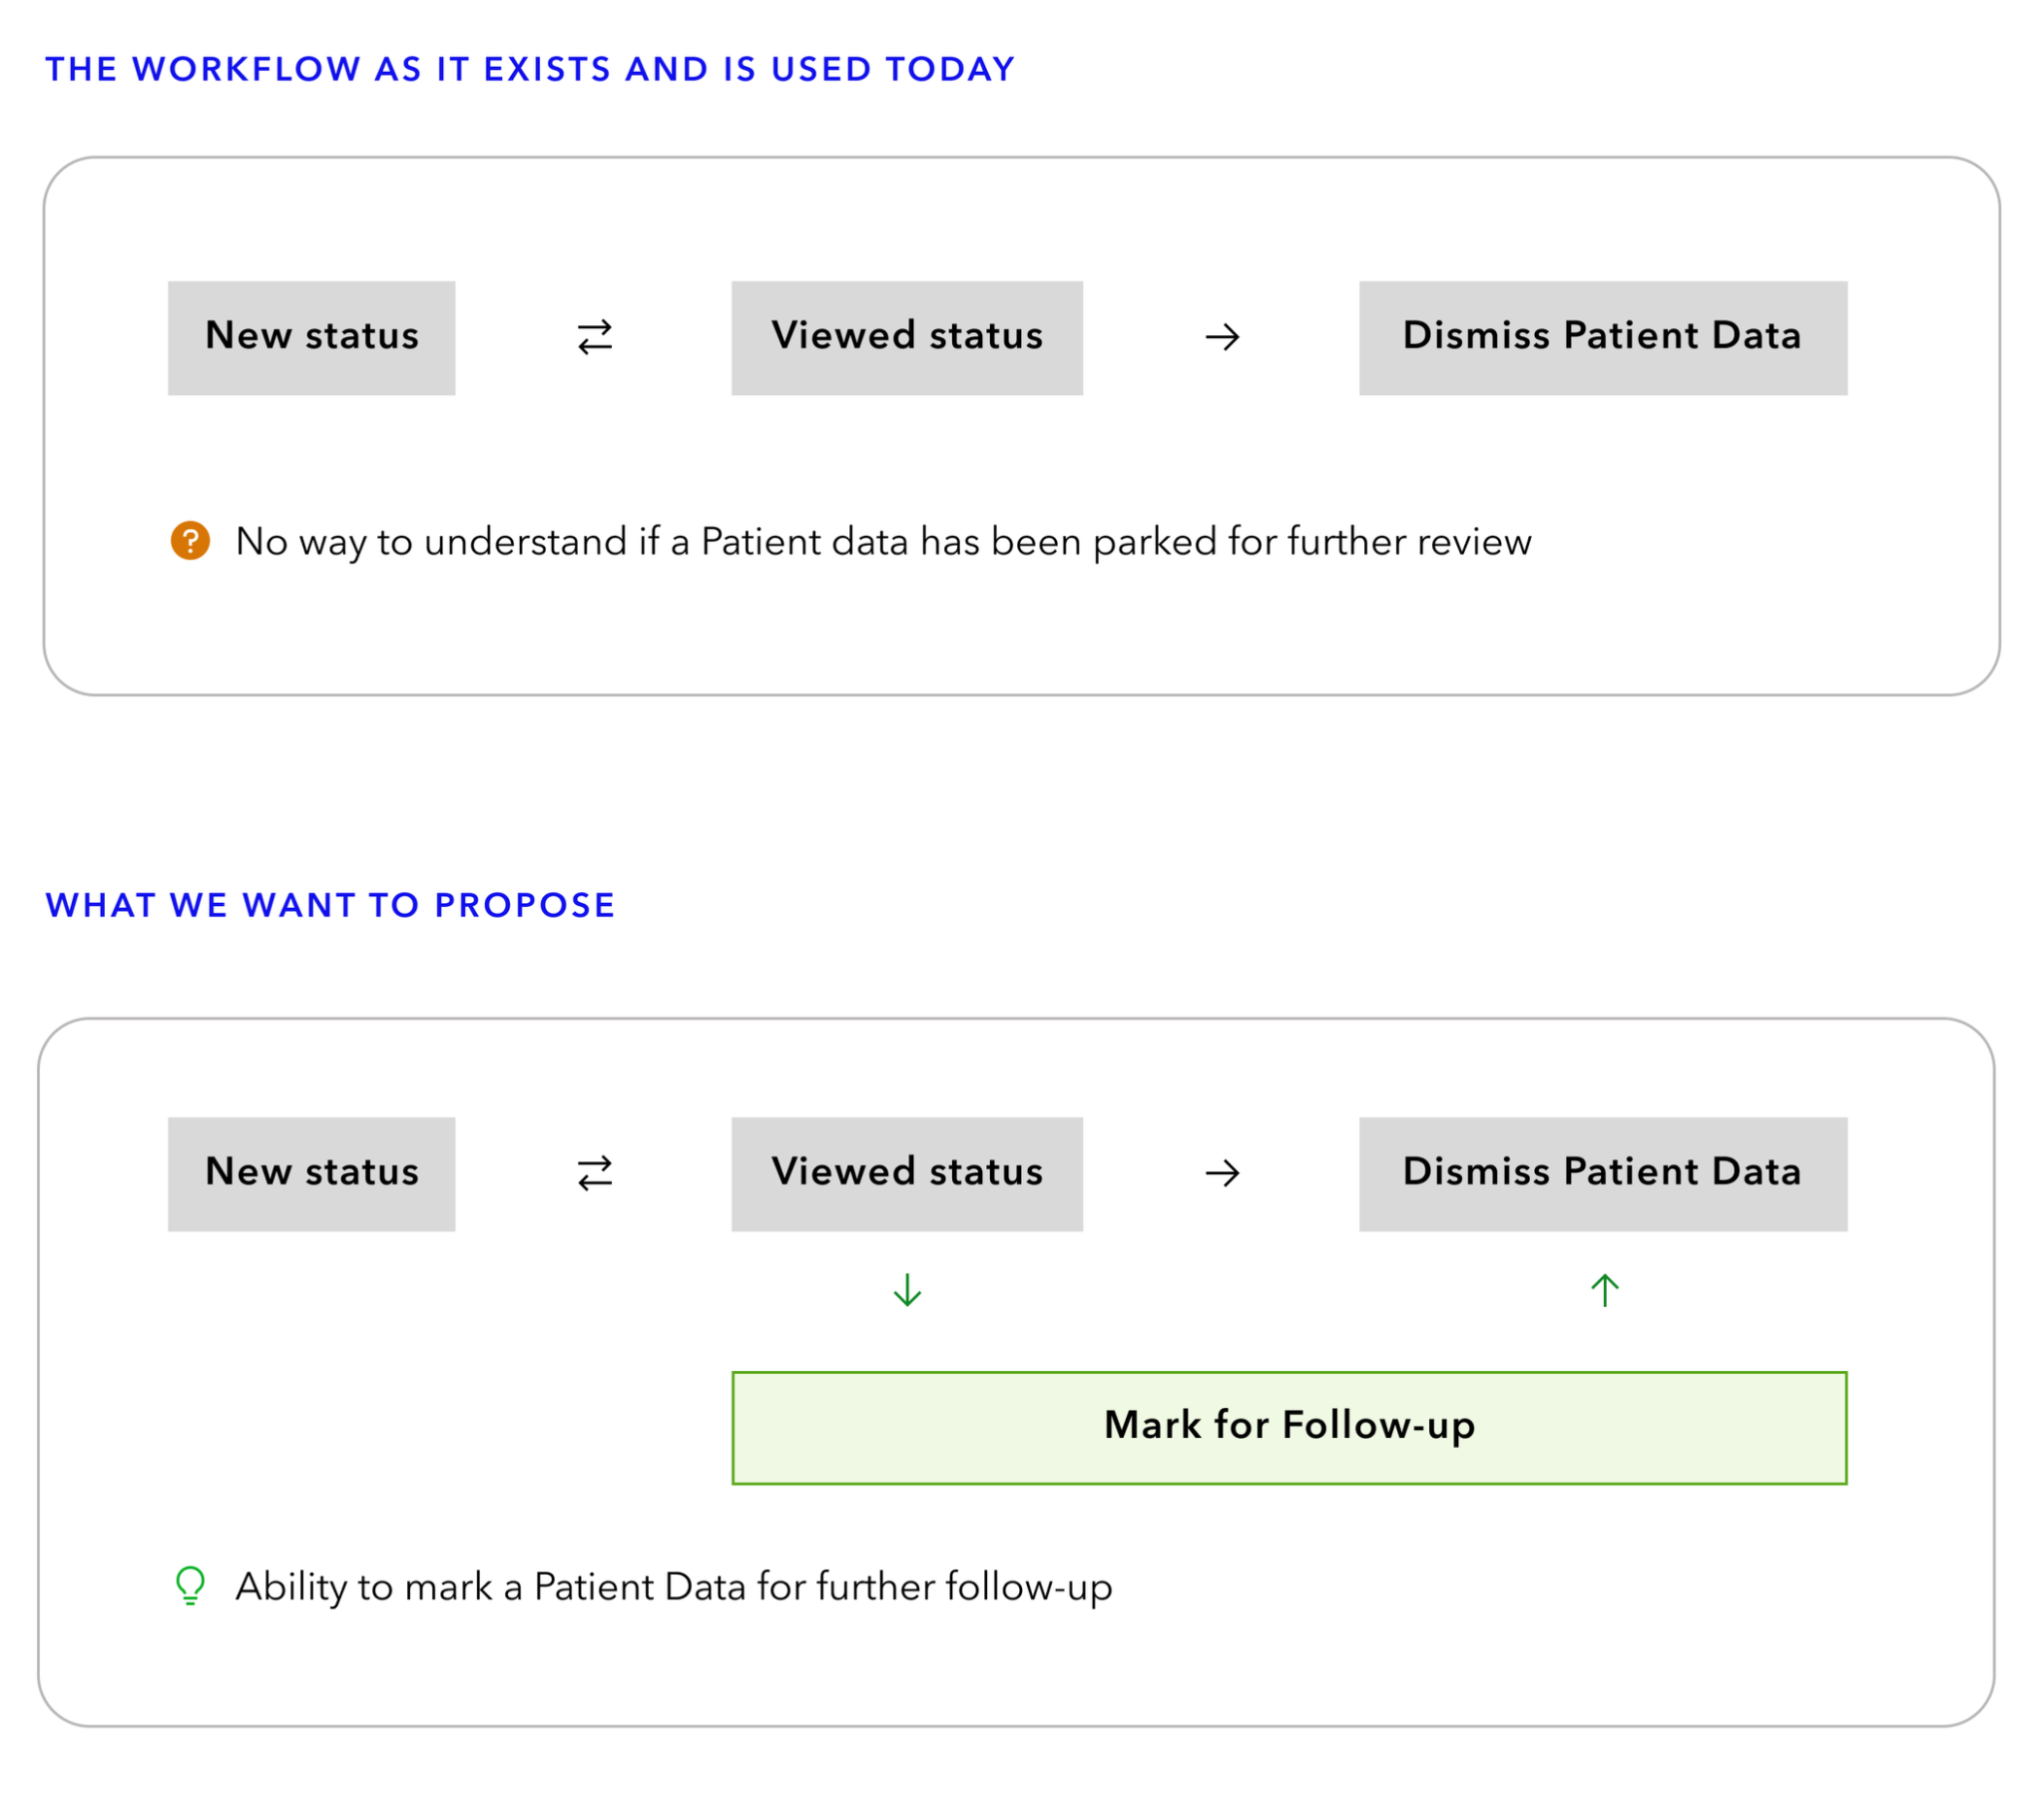This screenshot has height=1808, width=2044.
Task: Click green up arrow below Dismiss Patient Data
Action: point(1605,1290)
